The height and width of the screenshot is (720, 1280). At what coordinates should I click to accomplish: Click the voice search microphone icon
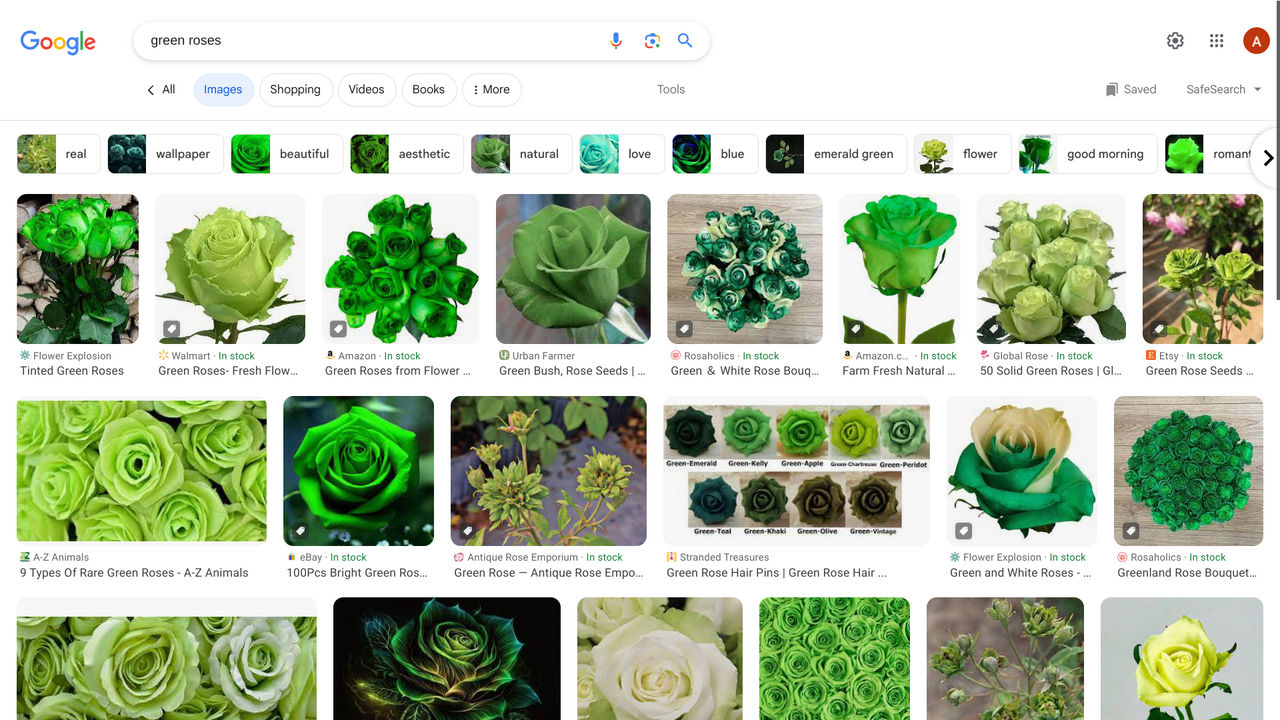click(616, 41)
